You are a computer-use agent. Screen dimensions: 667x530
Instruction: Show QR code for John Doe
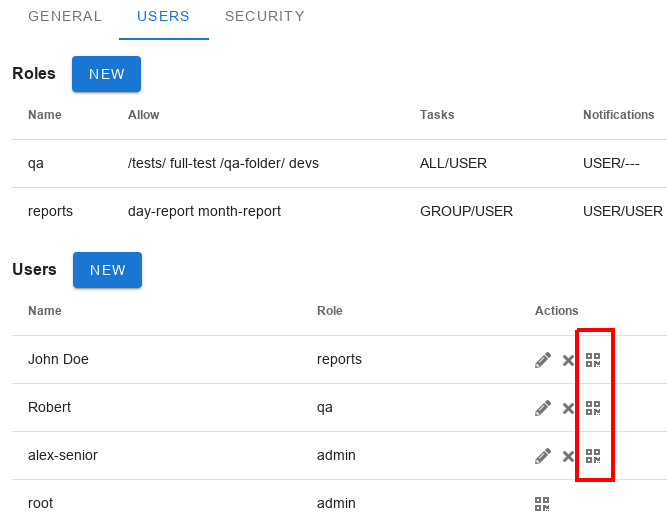593,360
